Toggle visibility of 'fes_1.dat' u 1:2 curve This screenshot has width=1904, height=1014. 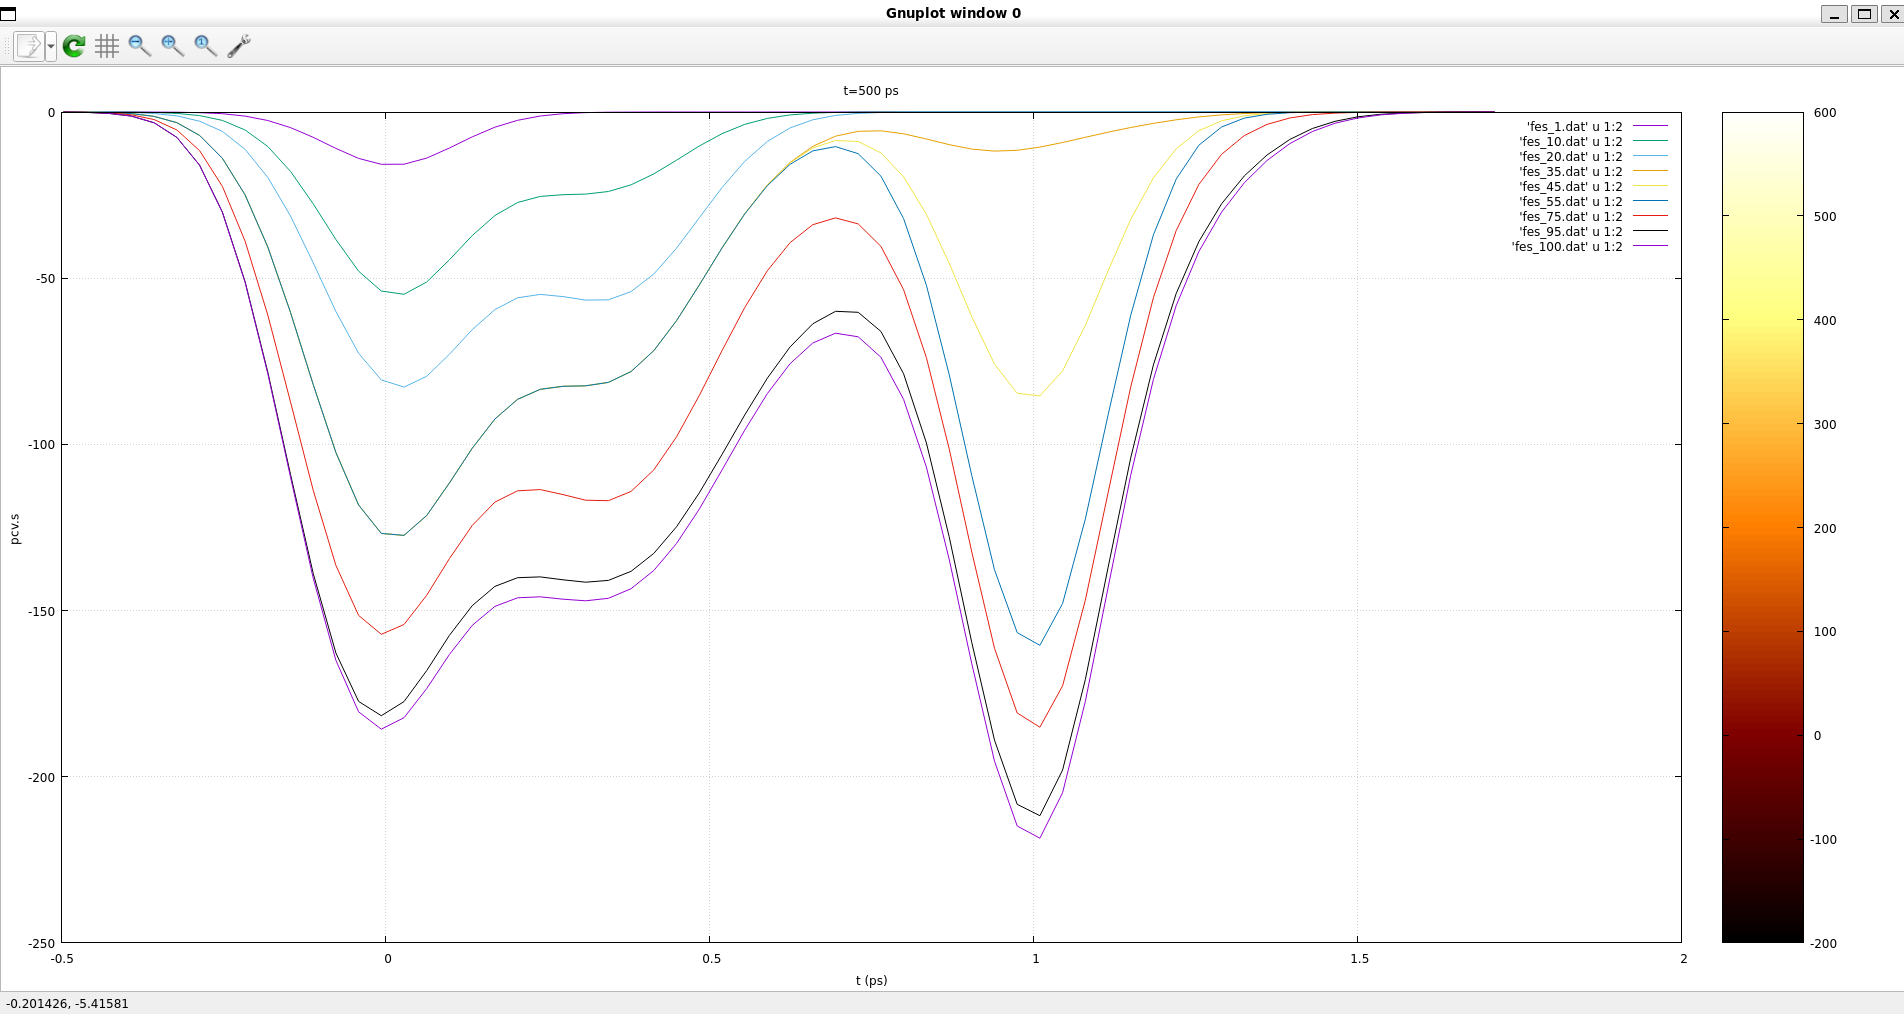[x=1597, y=127]
